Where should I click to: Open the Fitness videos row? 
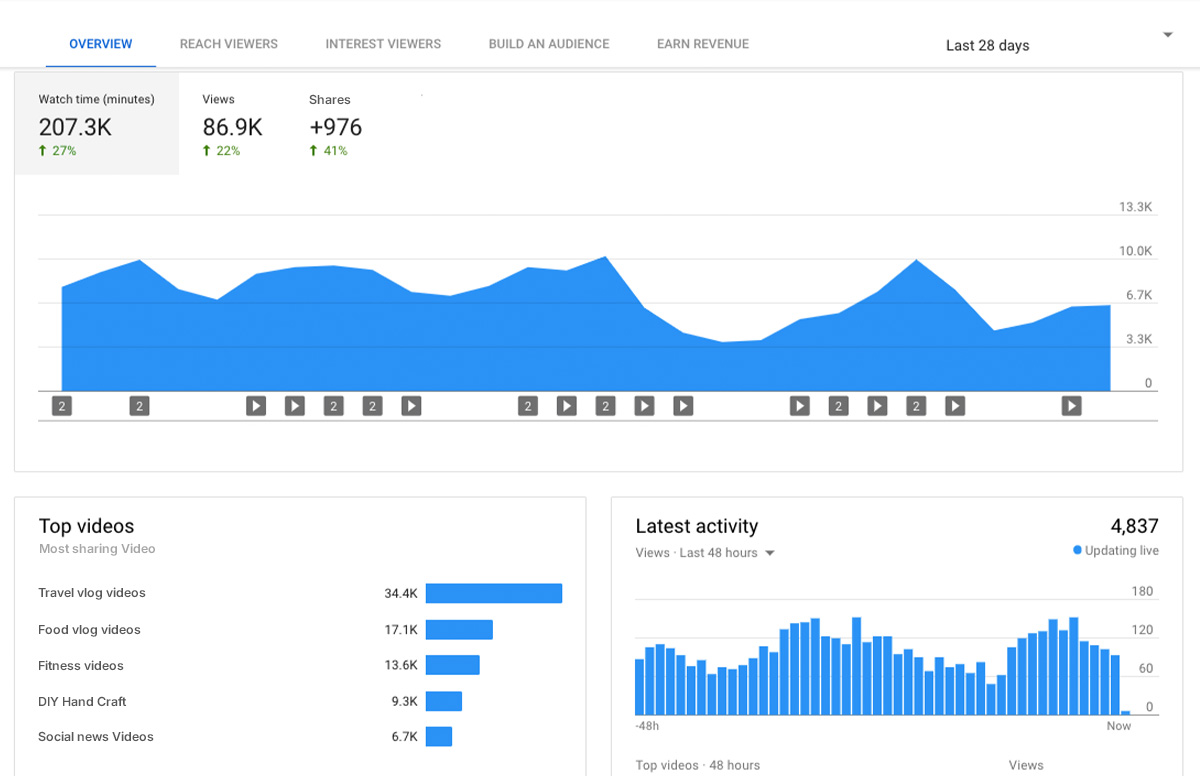[x=300, y=665]
